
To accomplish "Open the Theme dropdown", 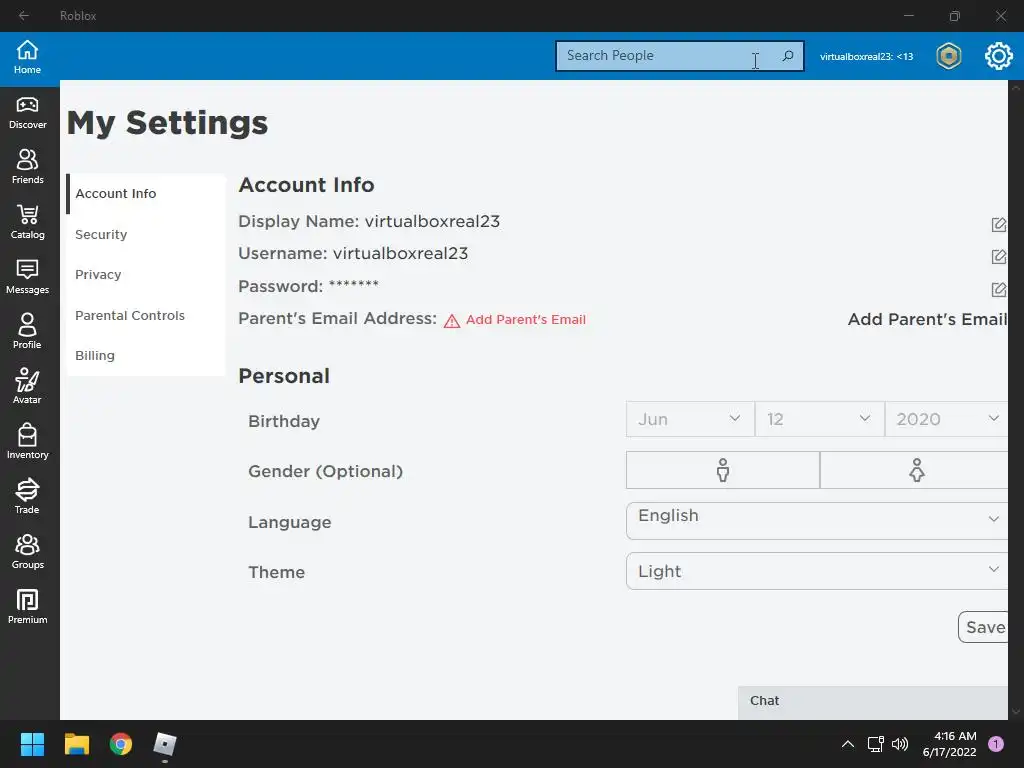I will (817, 571).
